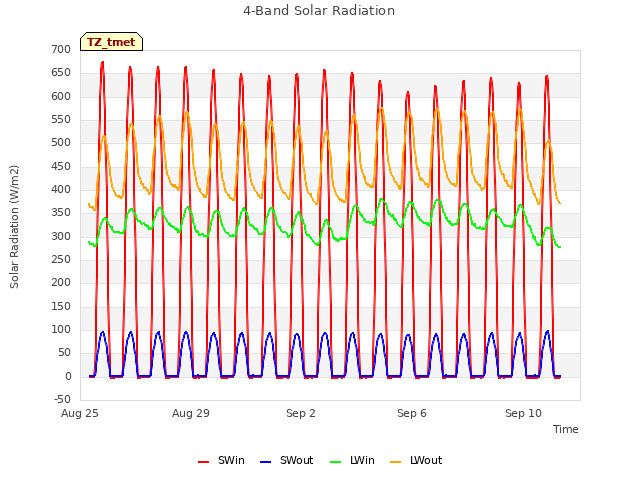Click the Aug 25 x-axis tick label

point(80,413)
